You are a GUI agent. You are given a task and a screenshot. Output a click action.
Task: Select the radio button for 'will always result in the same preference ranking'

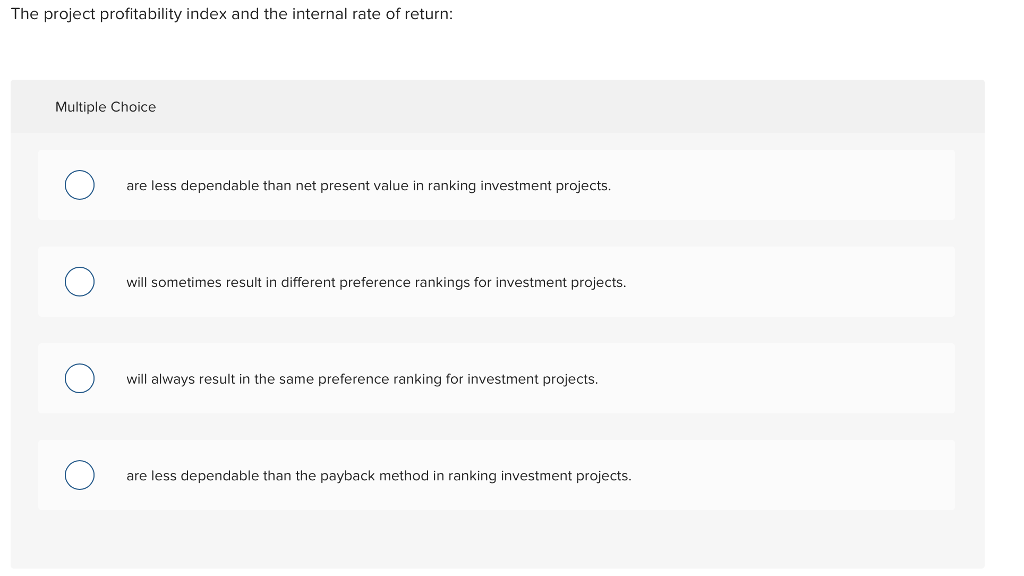(80, 378)
